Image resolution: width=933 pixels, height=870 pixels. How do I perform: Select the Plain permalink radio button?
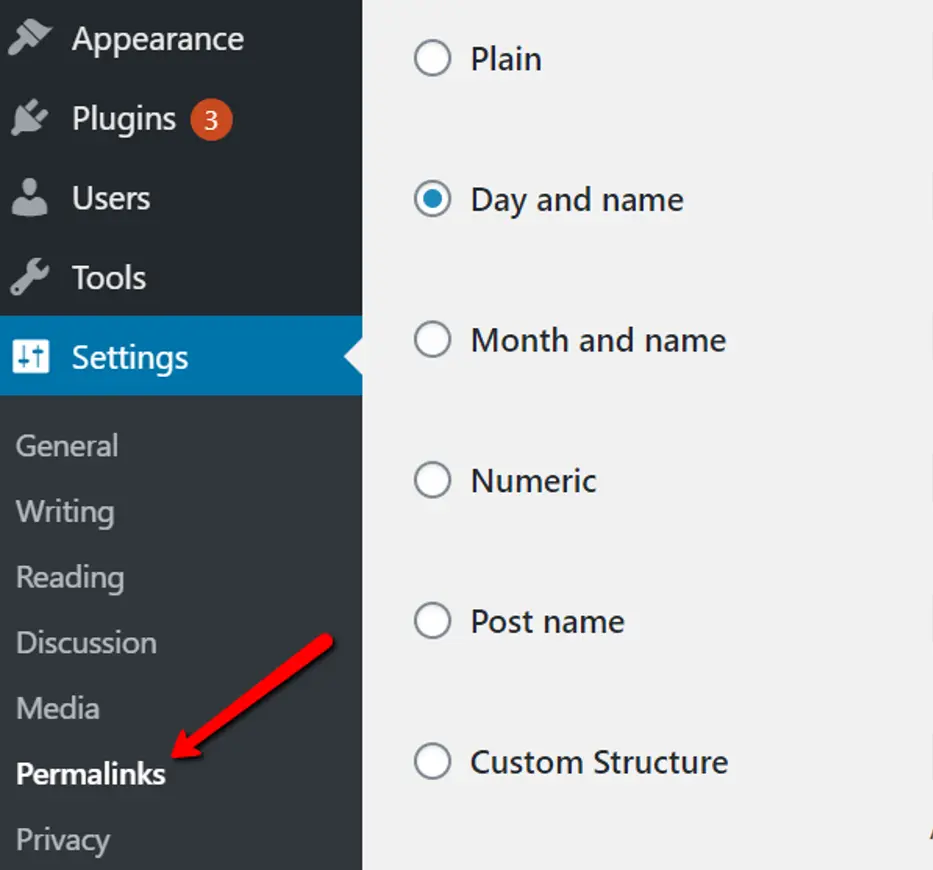432,59
